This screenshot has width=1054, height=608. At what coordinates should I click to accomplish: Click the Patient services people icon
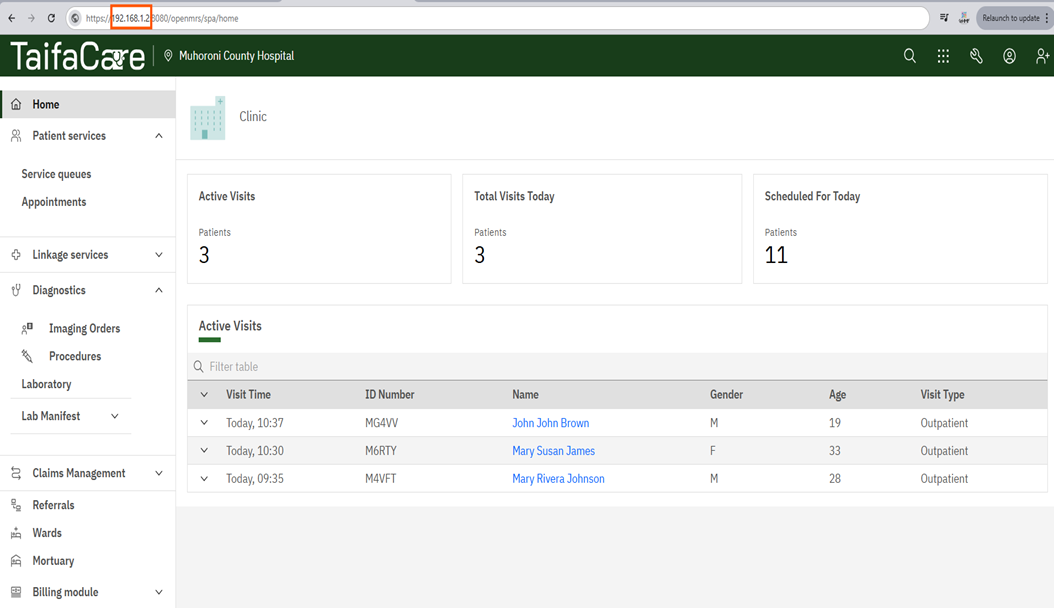click(16, 136)
